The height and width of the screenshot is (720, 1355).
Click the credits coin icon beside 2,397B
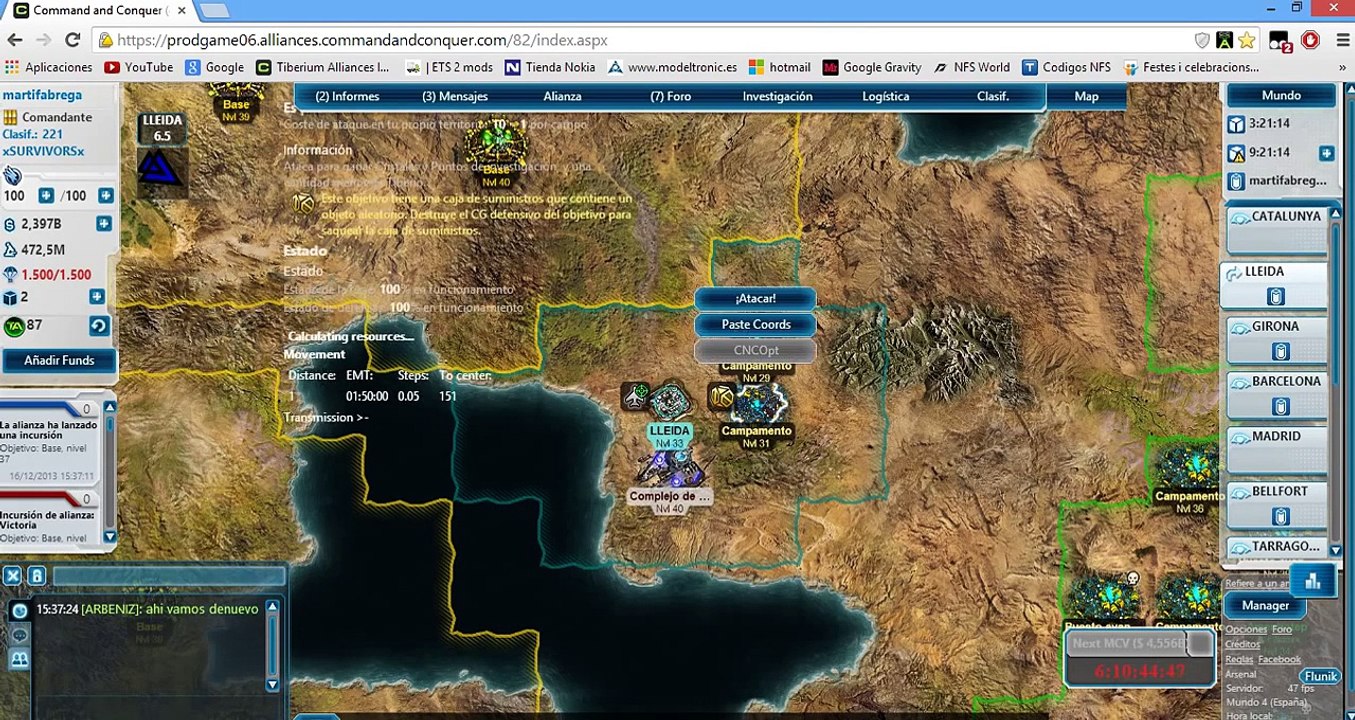pyautogui.click(x=10, y=224)
